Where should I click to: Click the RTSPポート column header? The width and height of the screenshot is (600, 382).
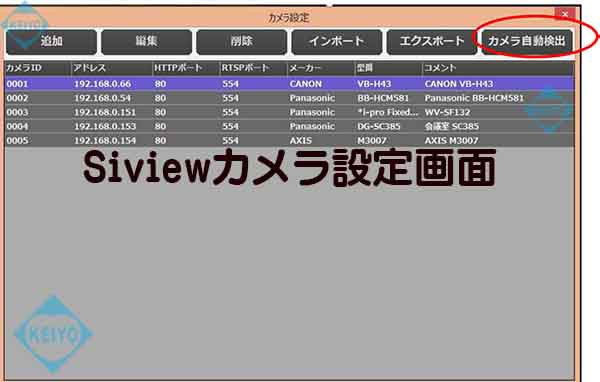[x=253, y=68]
